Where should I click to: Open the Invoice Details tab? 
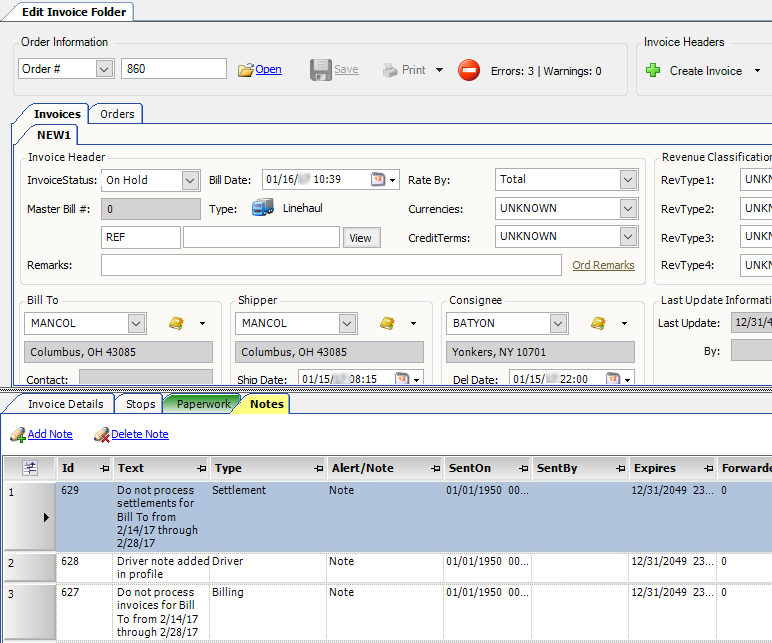coord(65,404)
